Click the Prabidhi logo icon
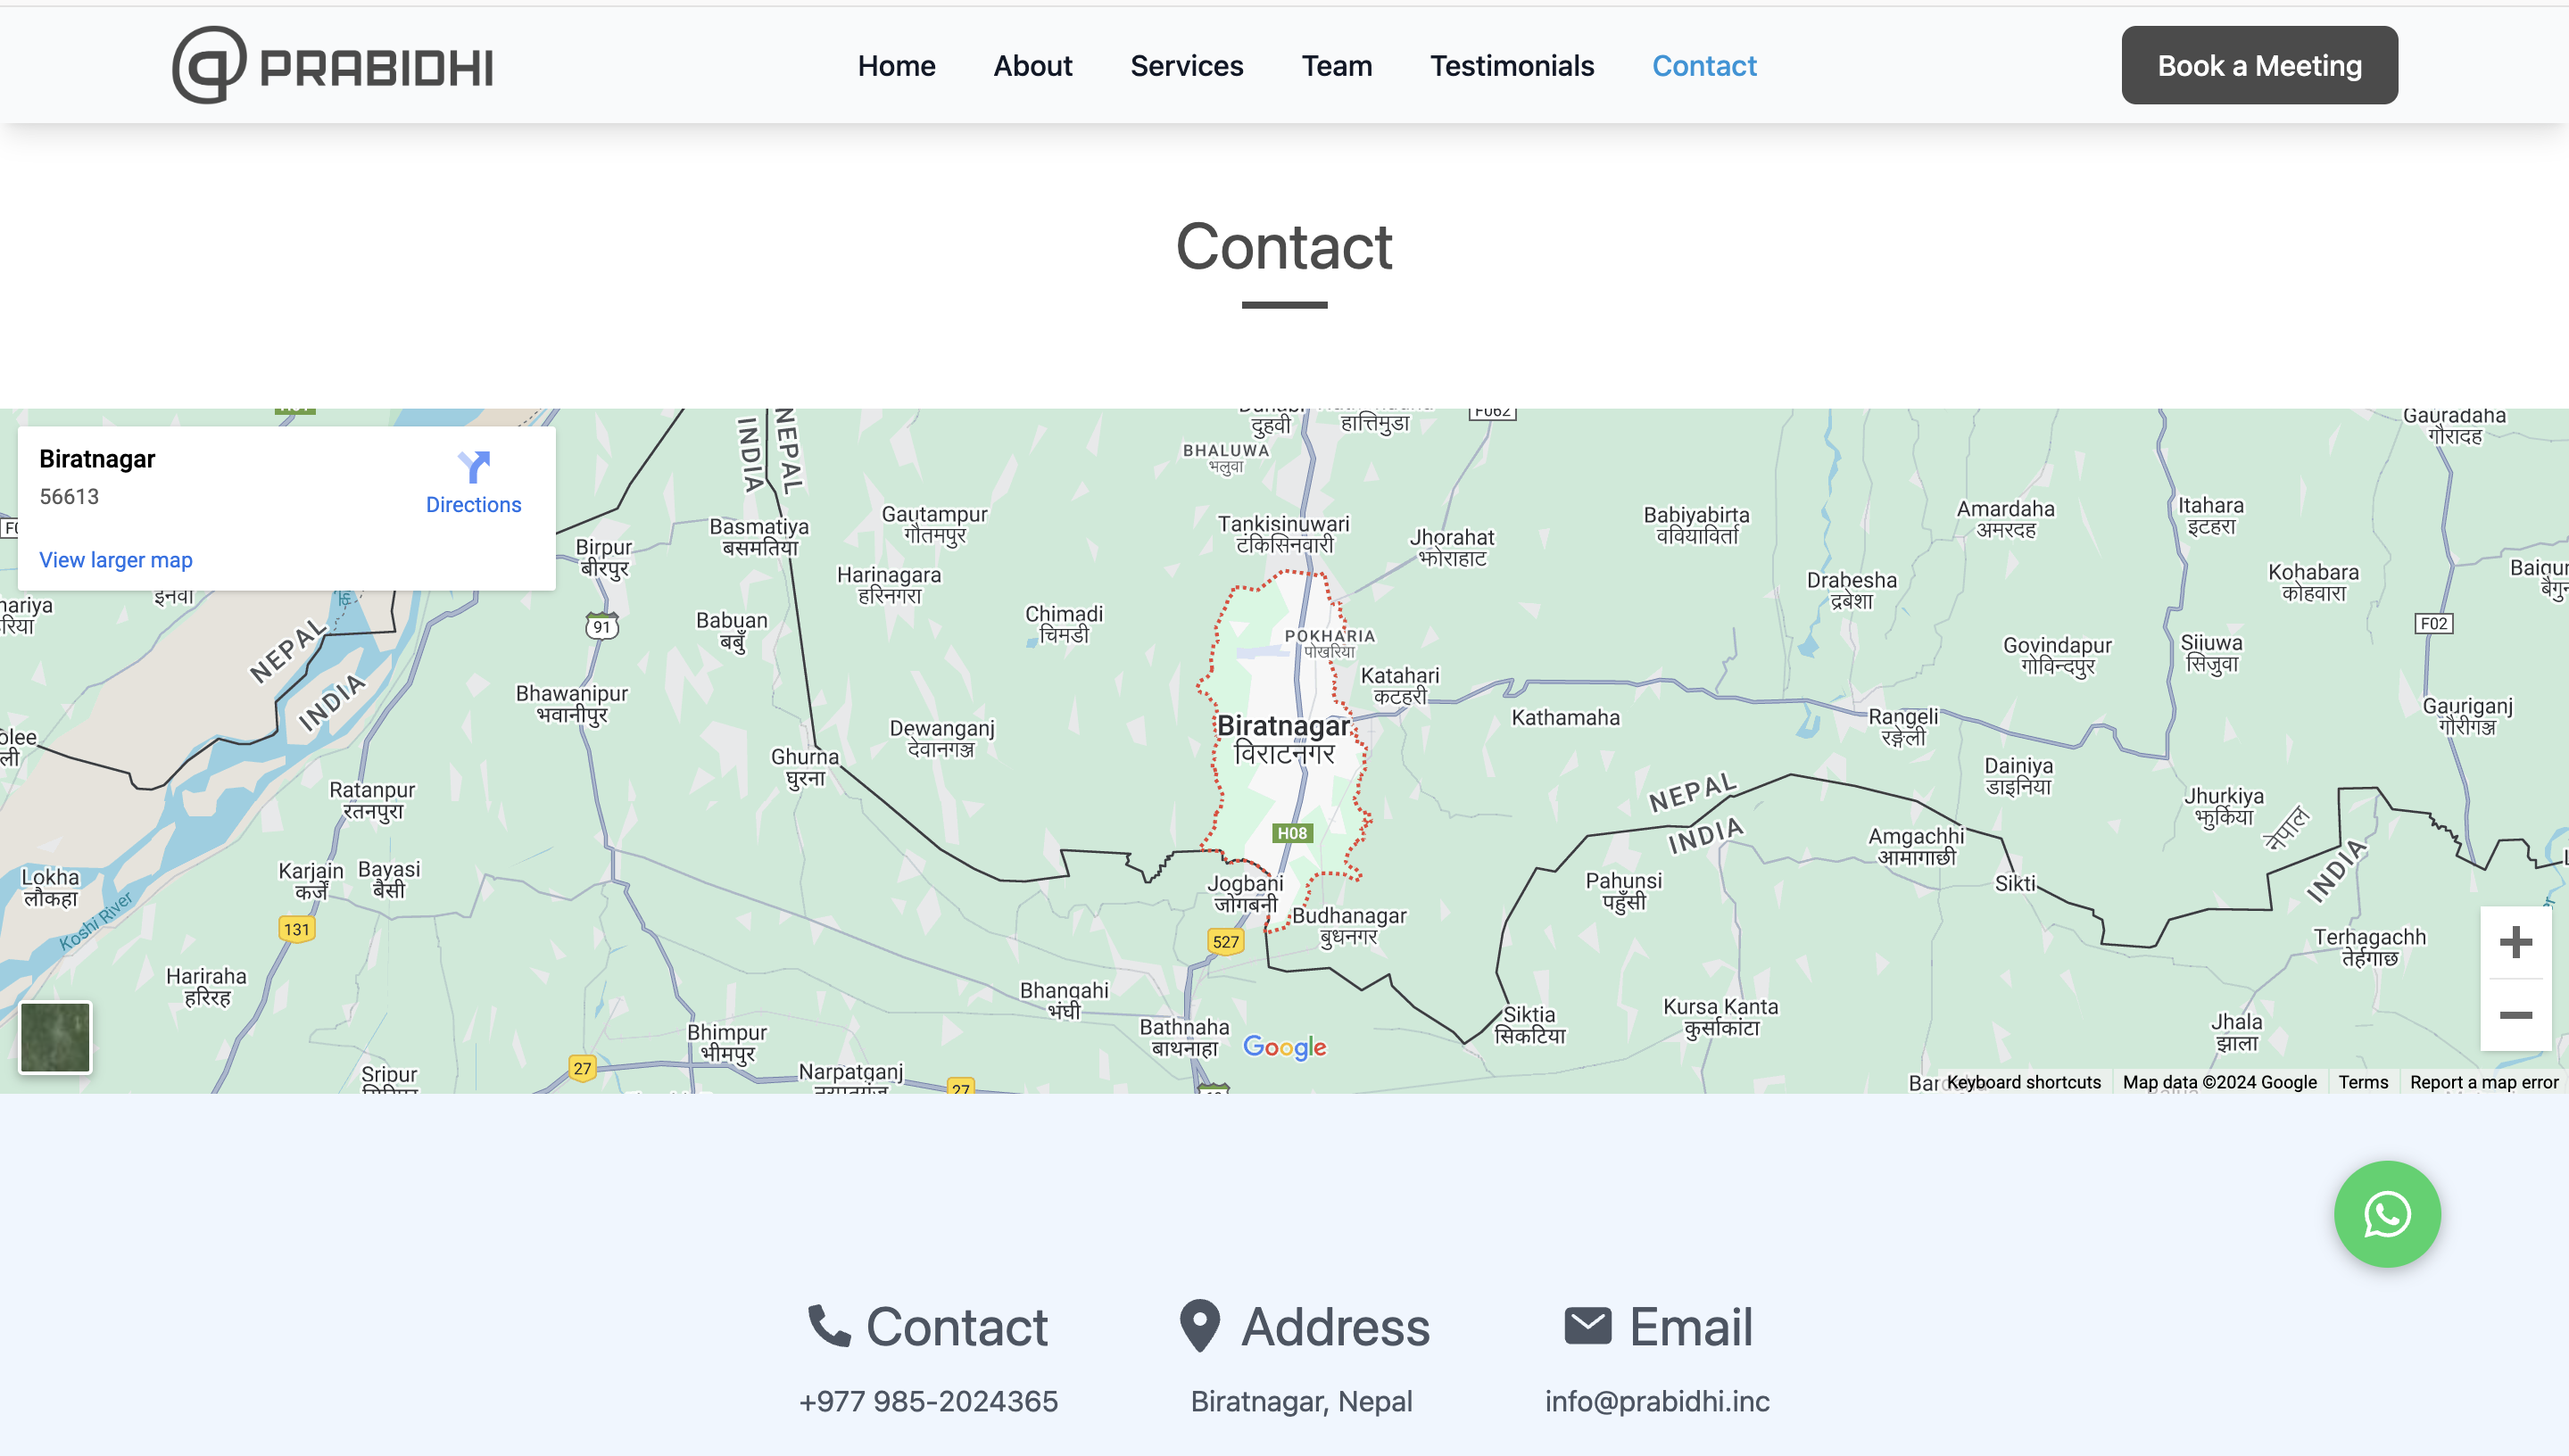This screenshot has width=2569, height=1456. (x=209, y=65)
